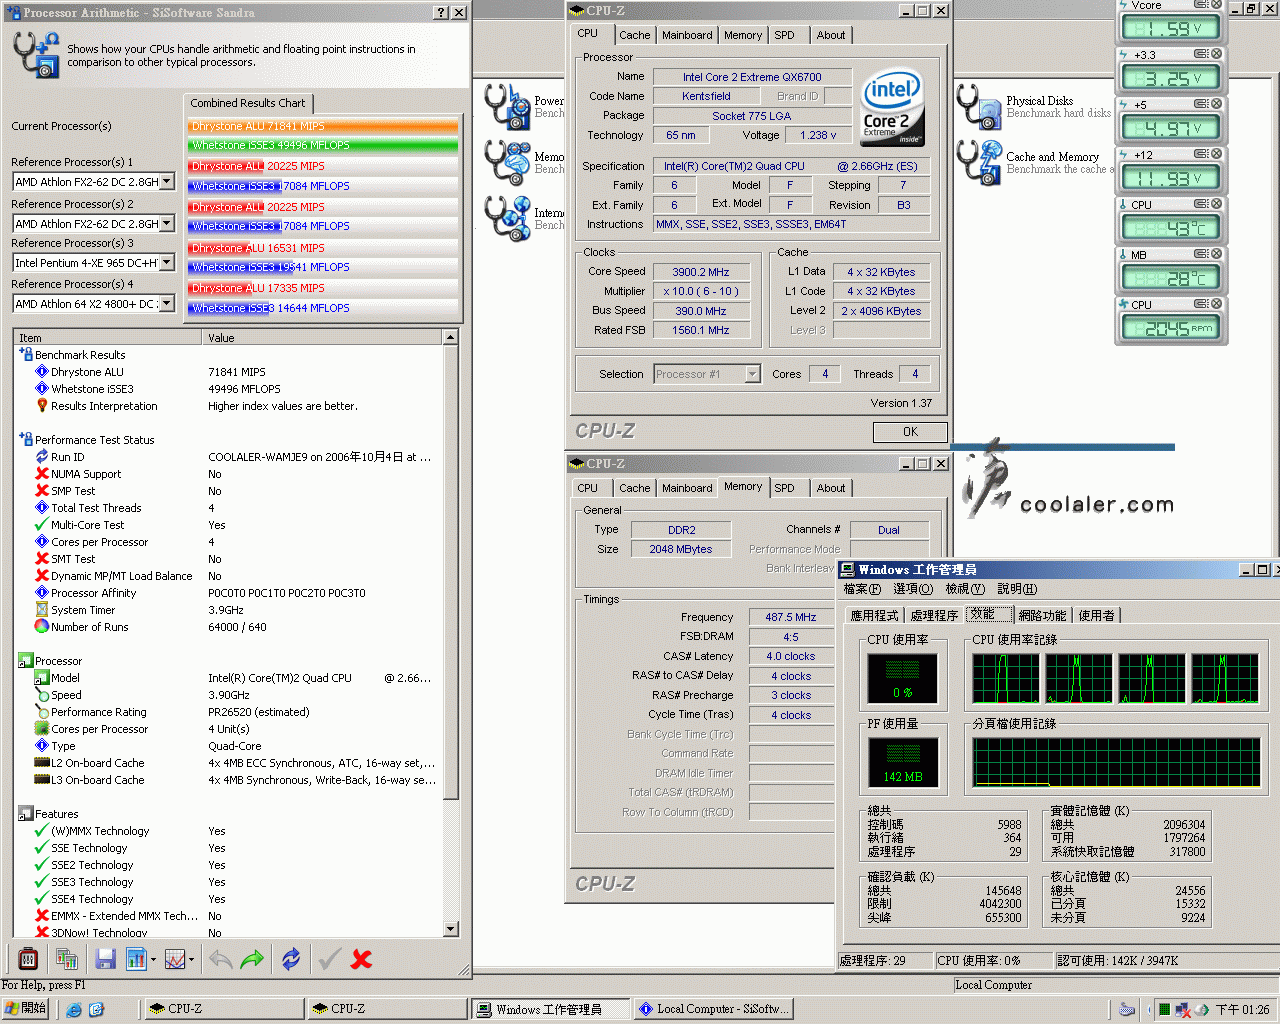Click the Power management benchmark icon

point(506,107)
